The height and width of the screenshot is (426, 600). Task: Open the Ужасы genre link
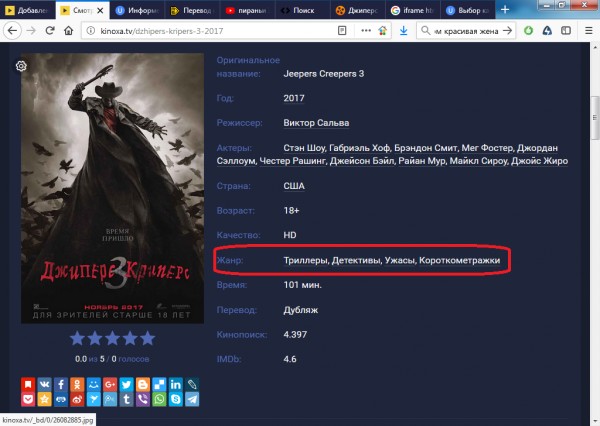coord(399,260)
